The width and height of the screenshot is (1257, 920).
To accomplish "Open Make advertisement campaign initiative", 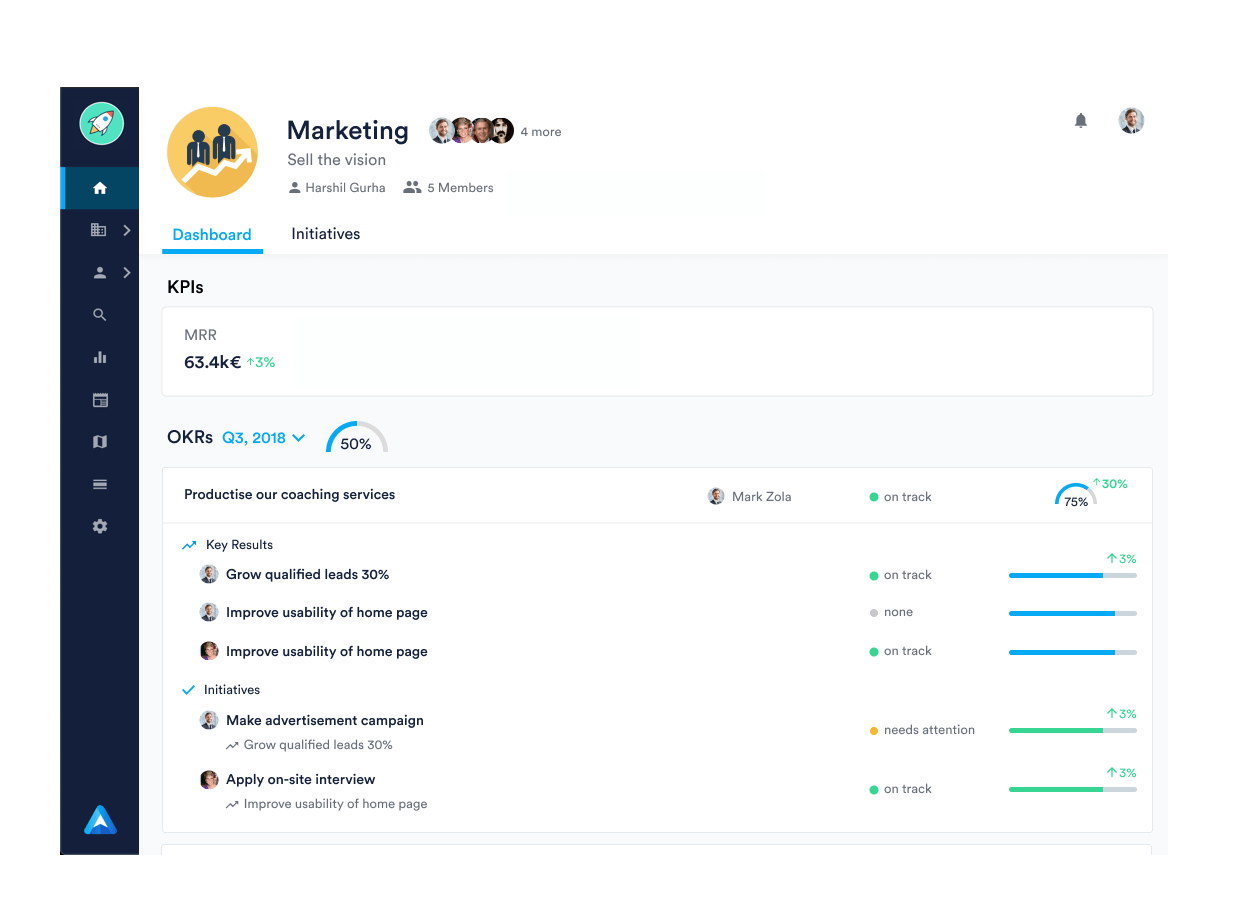I will click(x=325, y=720).
